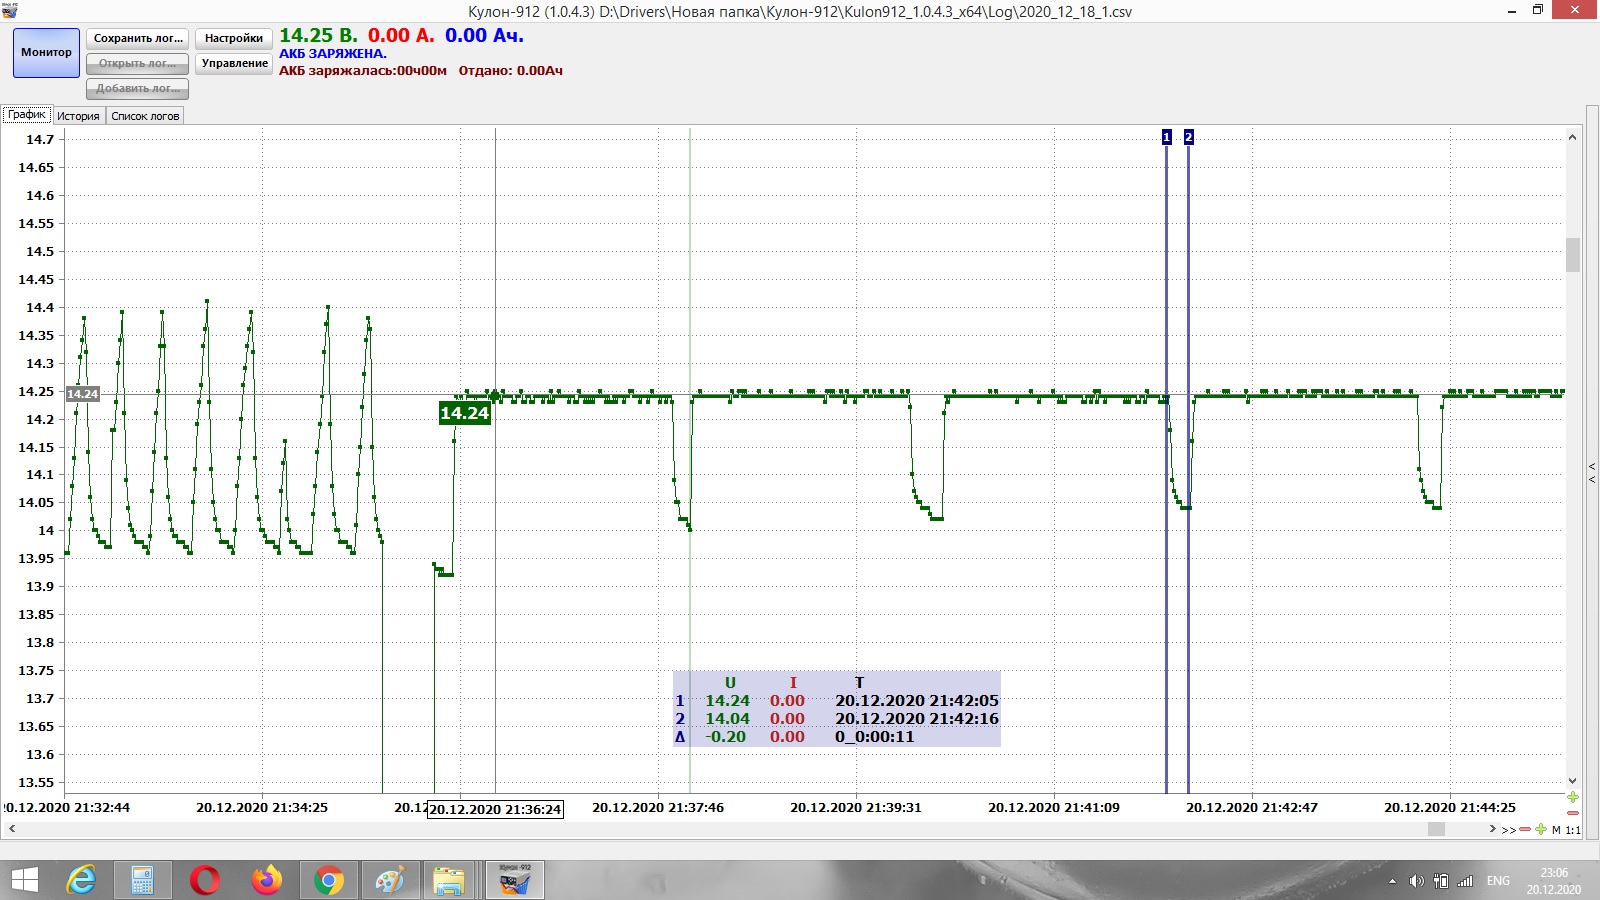Click the vertical scrollbar thumb
The image size is (1600, 900).
pos(1572,255)
